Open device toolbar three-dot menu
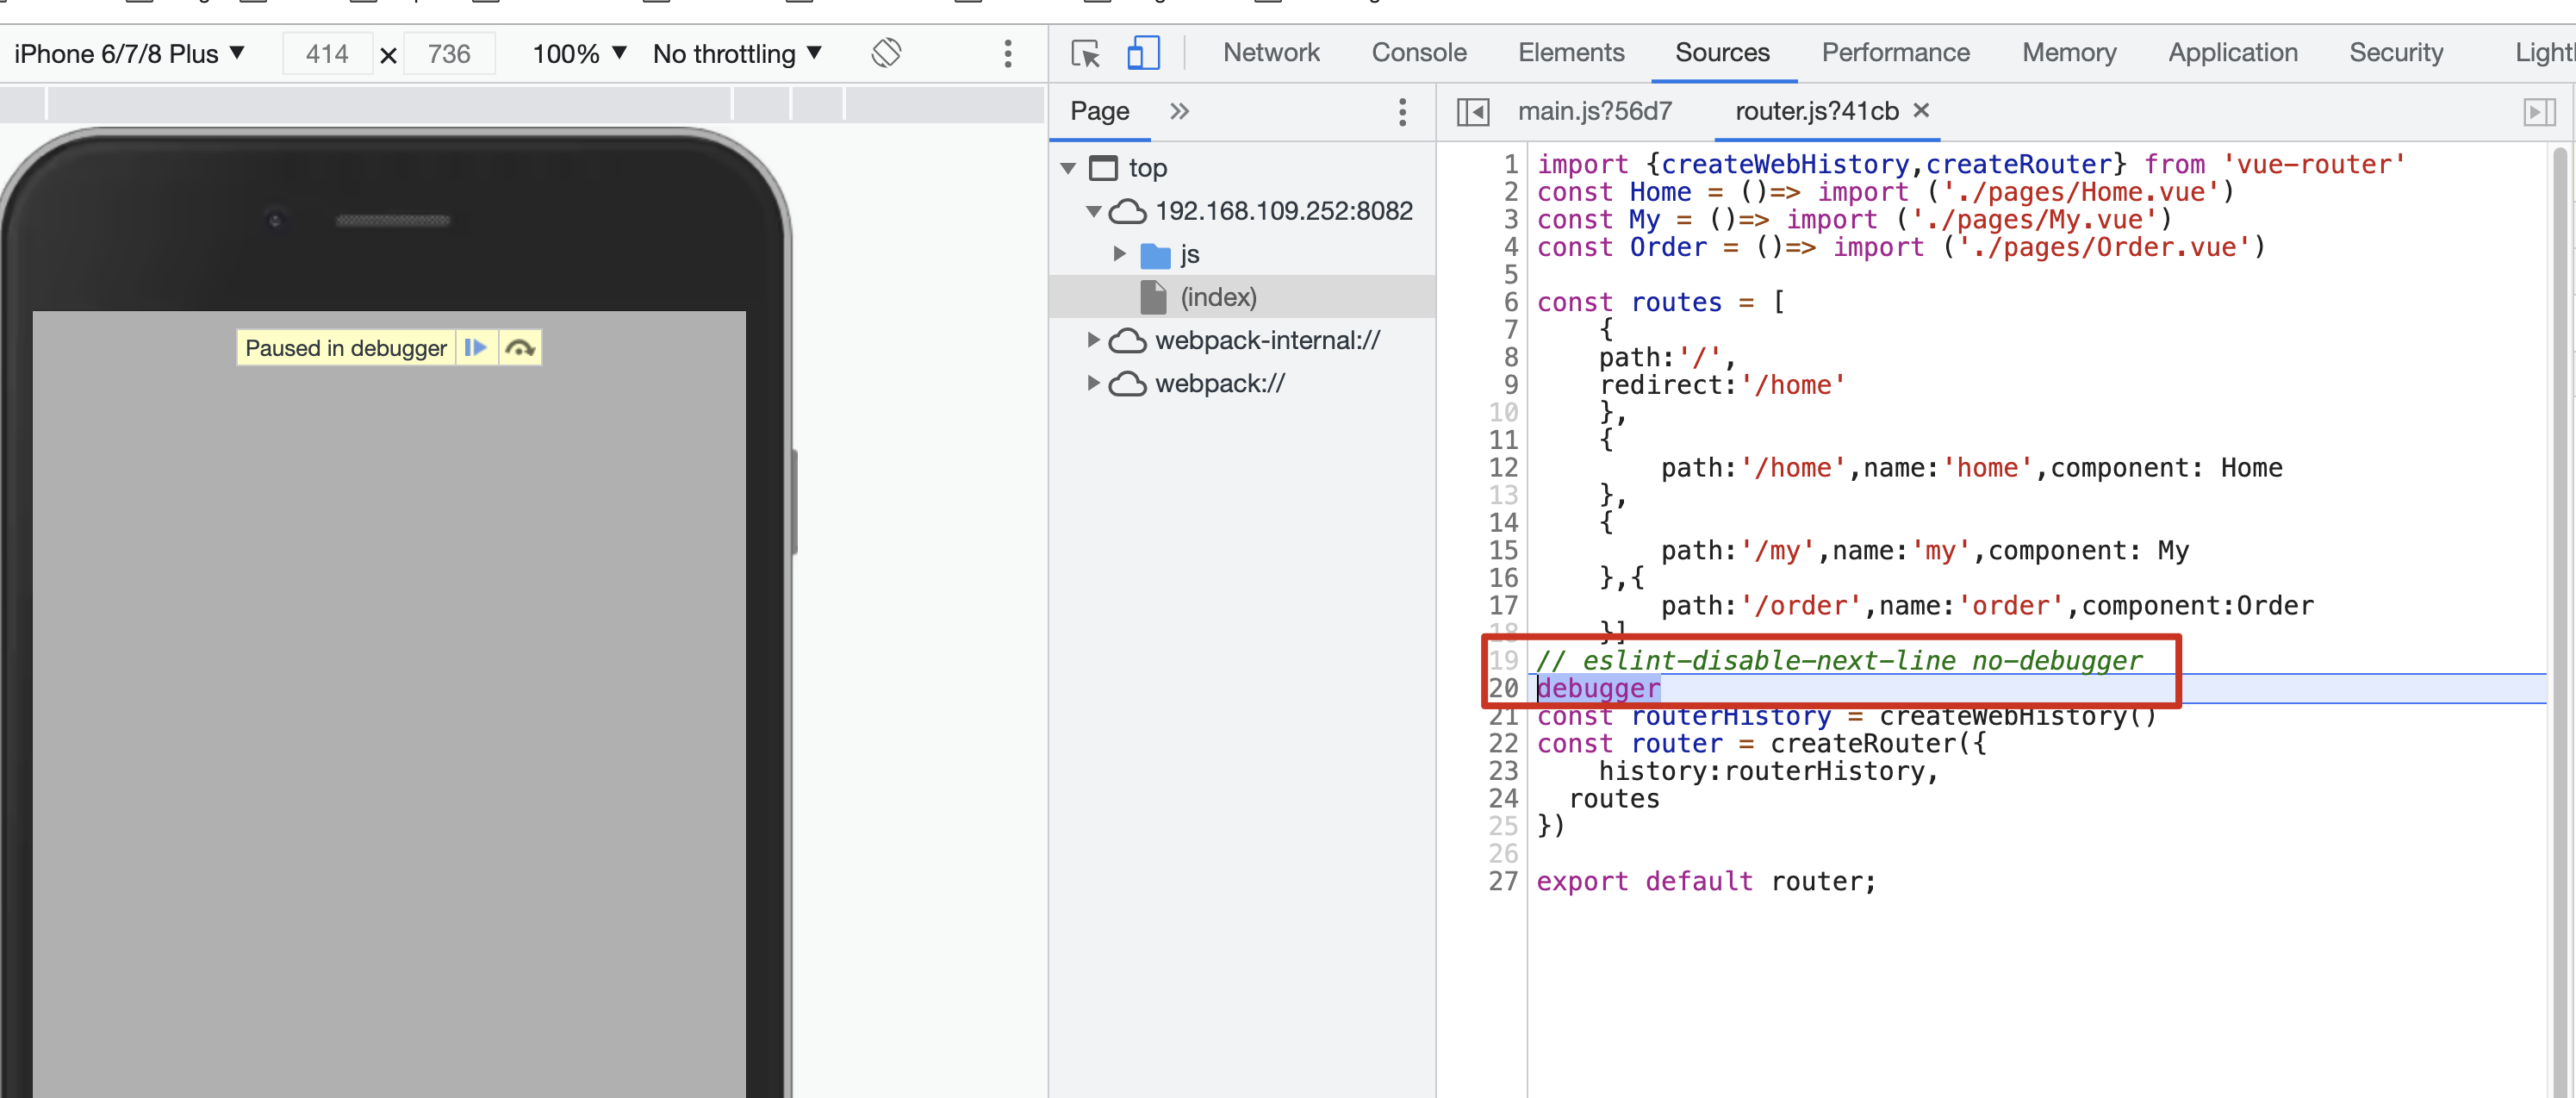The image size is (2576, 1098). pos(1007,53)
